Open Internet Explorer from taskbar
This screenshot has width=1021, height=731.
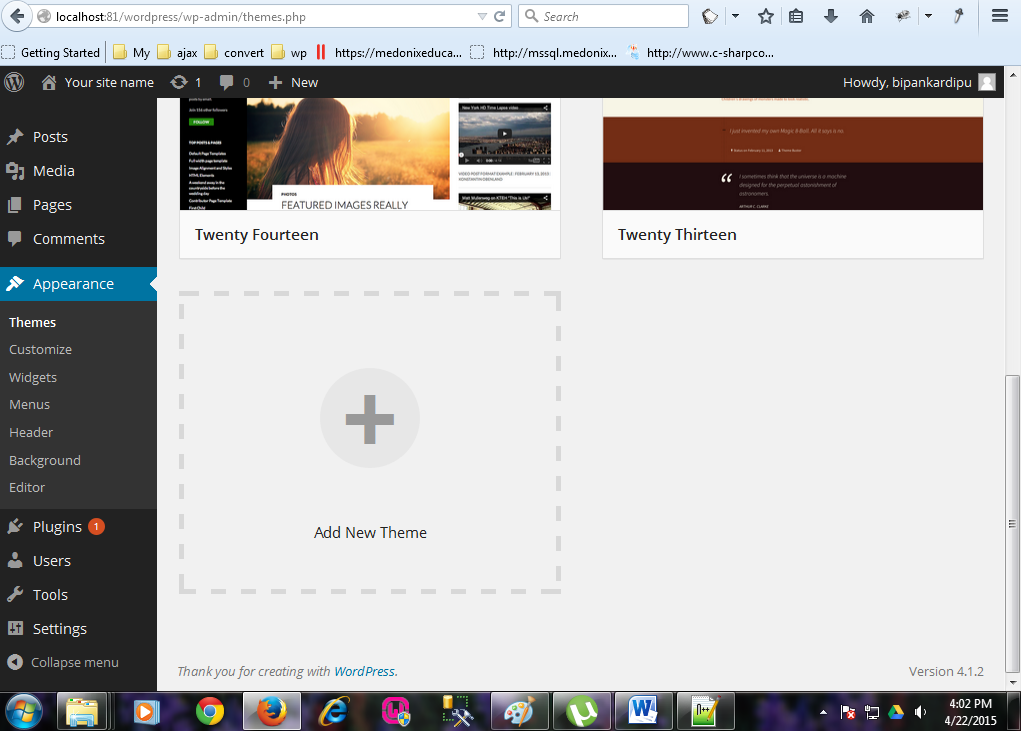pos(334,711)
